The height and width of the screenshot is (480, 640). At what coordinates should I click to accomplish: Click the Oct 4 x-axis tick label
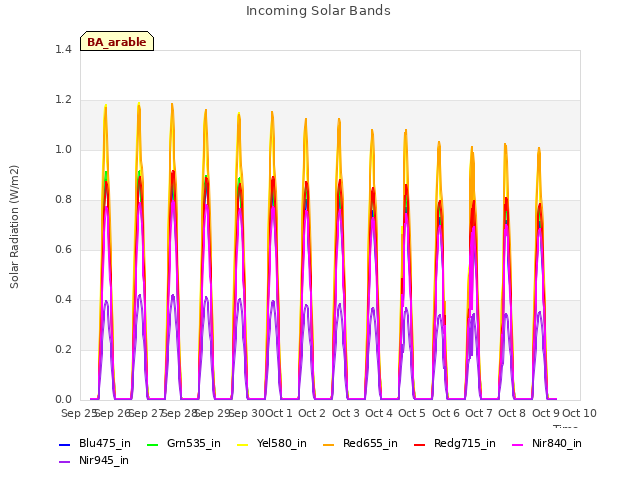379,413
